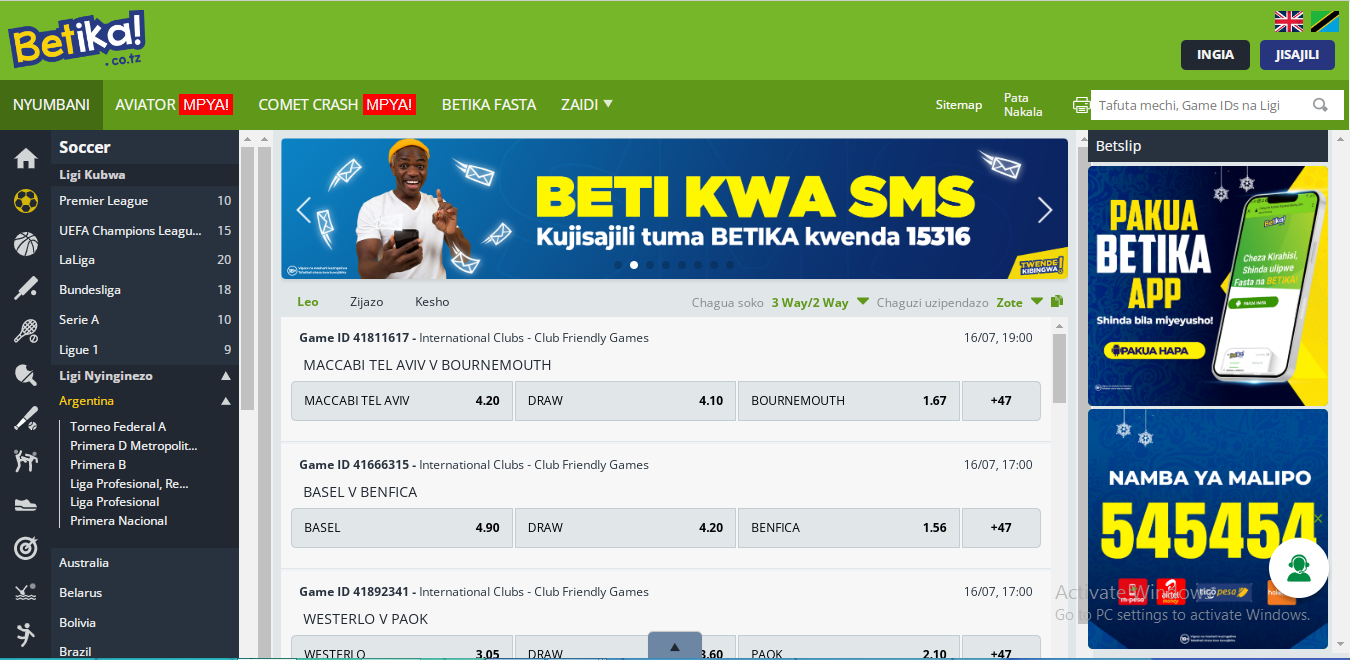Image resolution: width=1350 pixels, height=660 pixels.
Task: Switch to the Kesho tab
Action: pos(432,302)
